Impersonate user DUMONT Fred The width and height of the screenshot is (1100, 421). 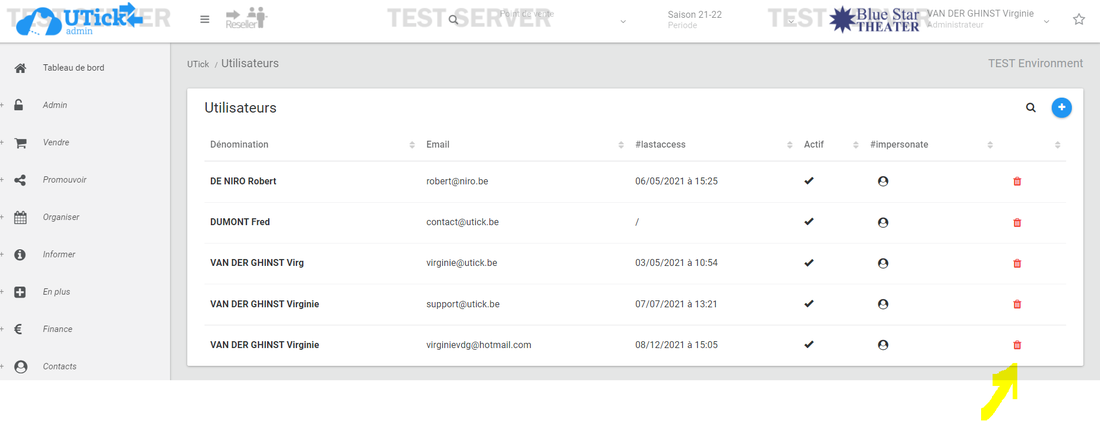883,222
